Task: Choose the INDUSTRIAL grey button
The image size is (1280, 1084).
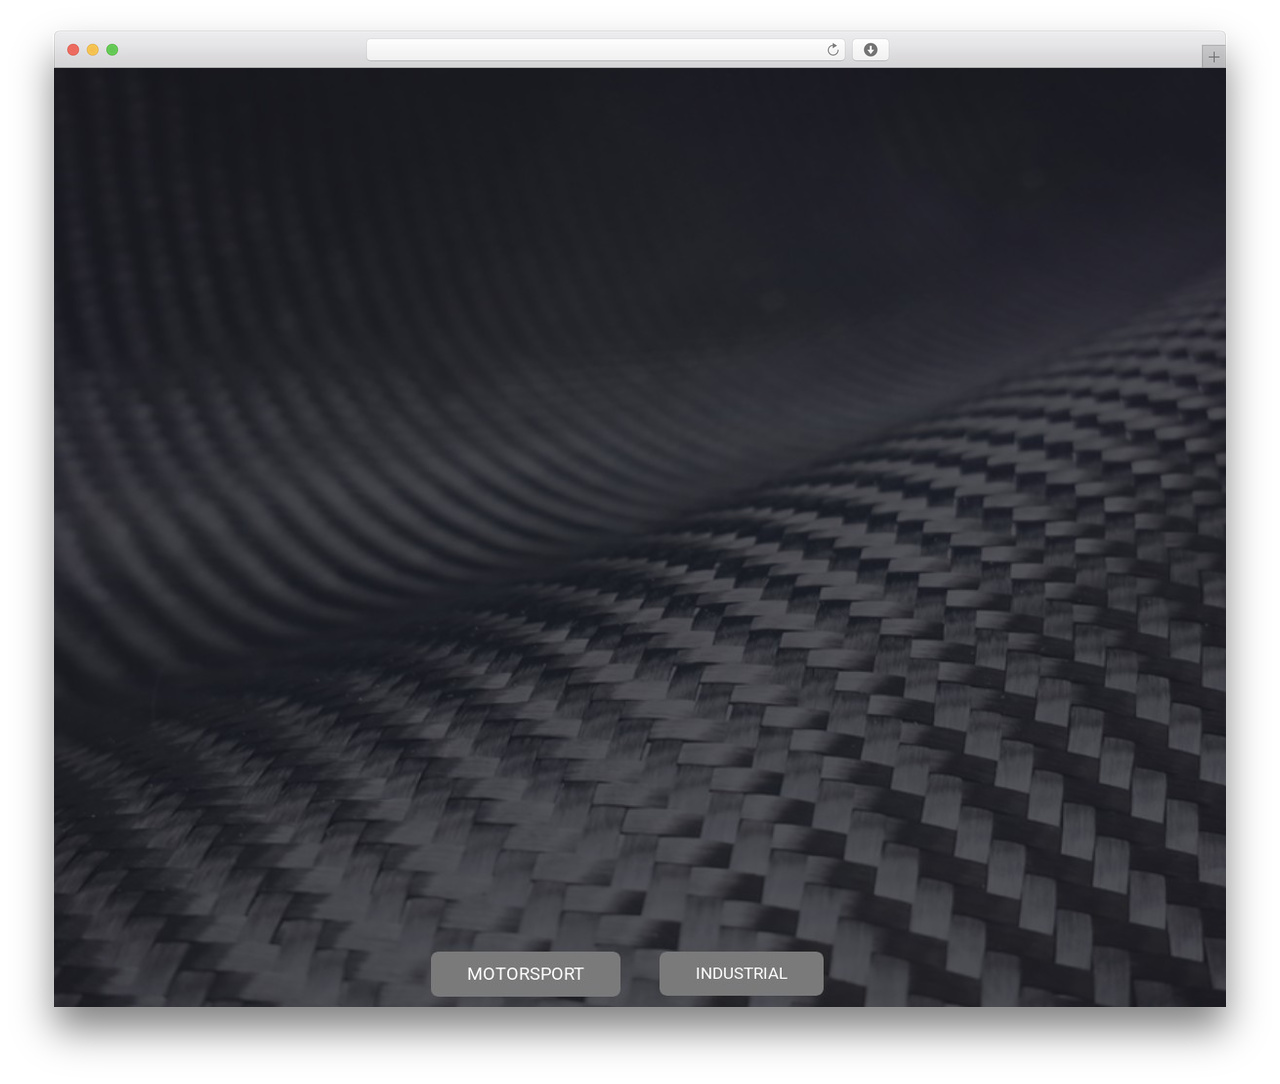Action: pyautogui.click(x=741, y=974)
